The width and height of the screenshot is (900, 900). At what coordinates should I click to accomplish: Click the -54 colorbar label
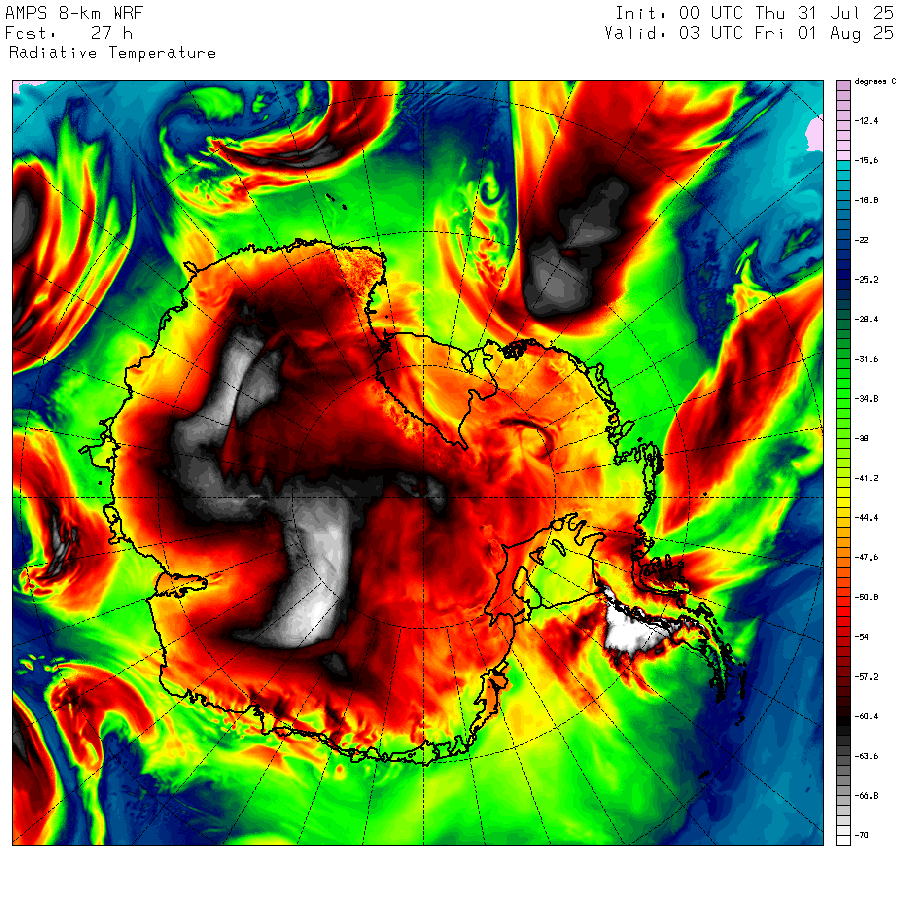point(862,637)
